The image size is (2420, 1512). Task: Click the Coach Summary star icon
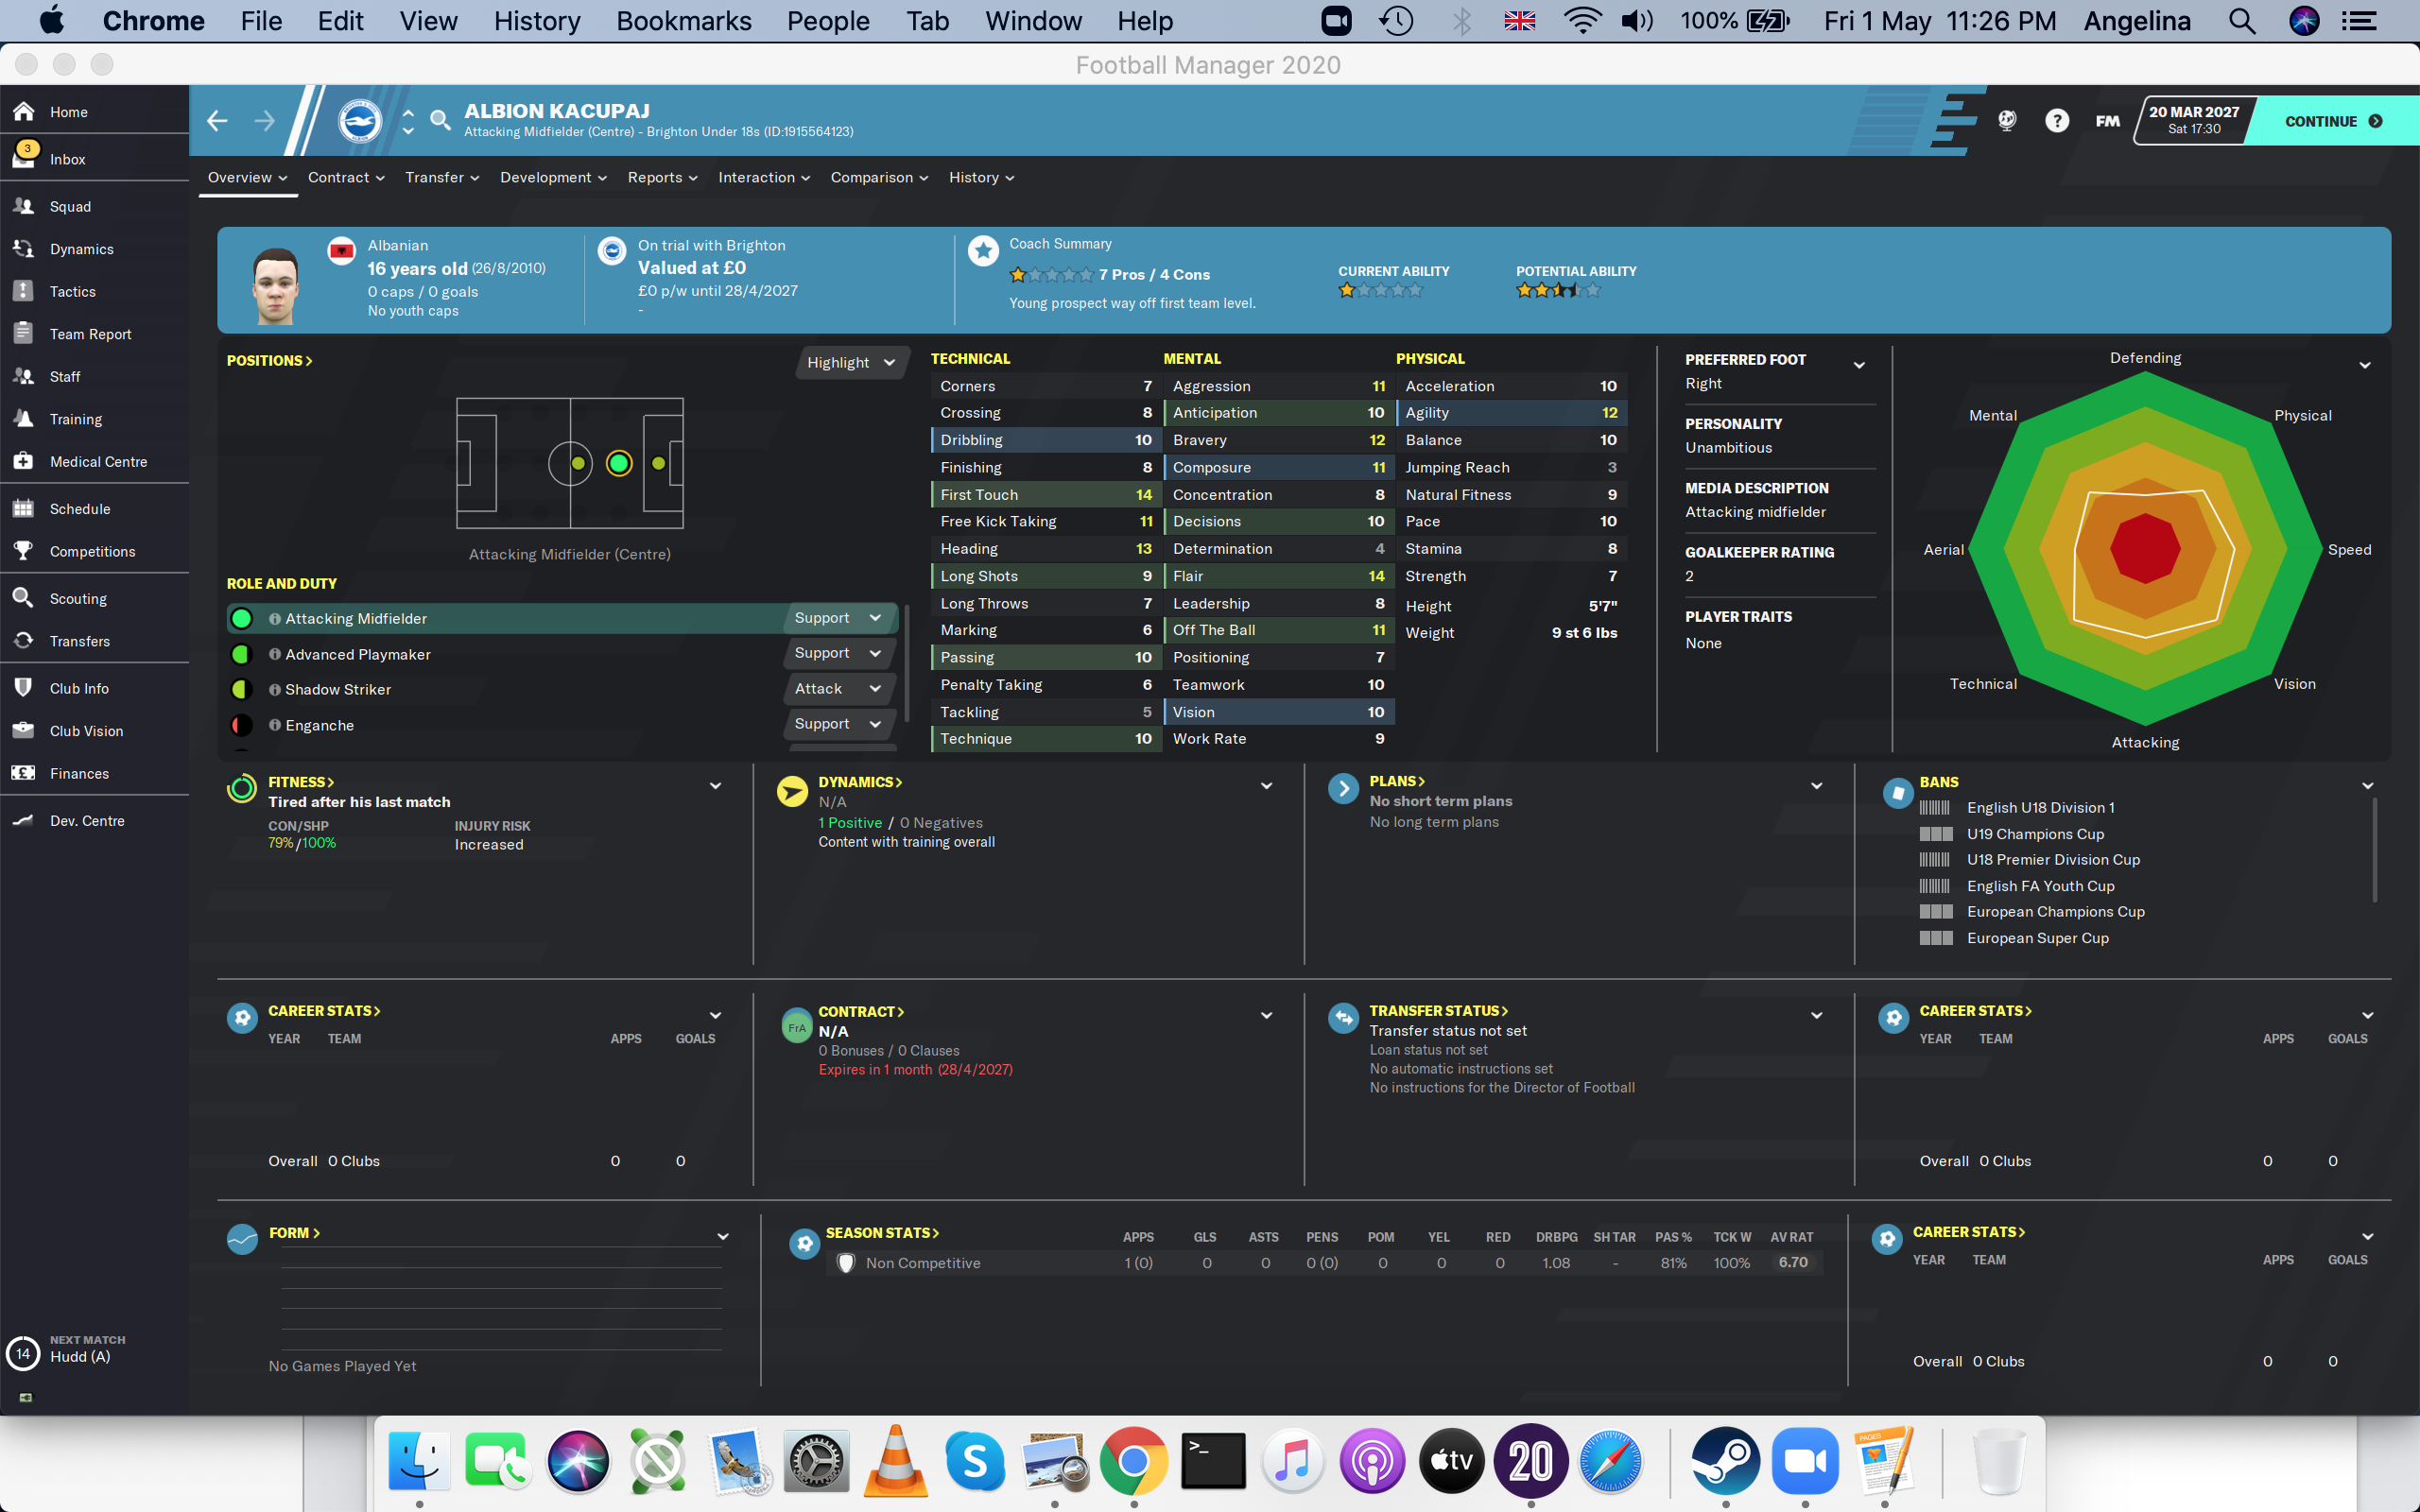(x=983, y=251)
